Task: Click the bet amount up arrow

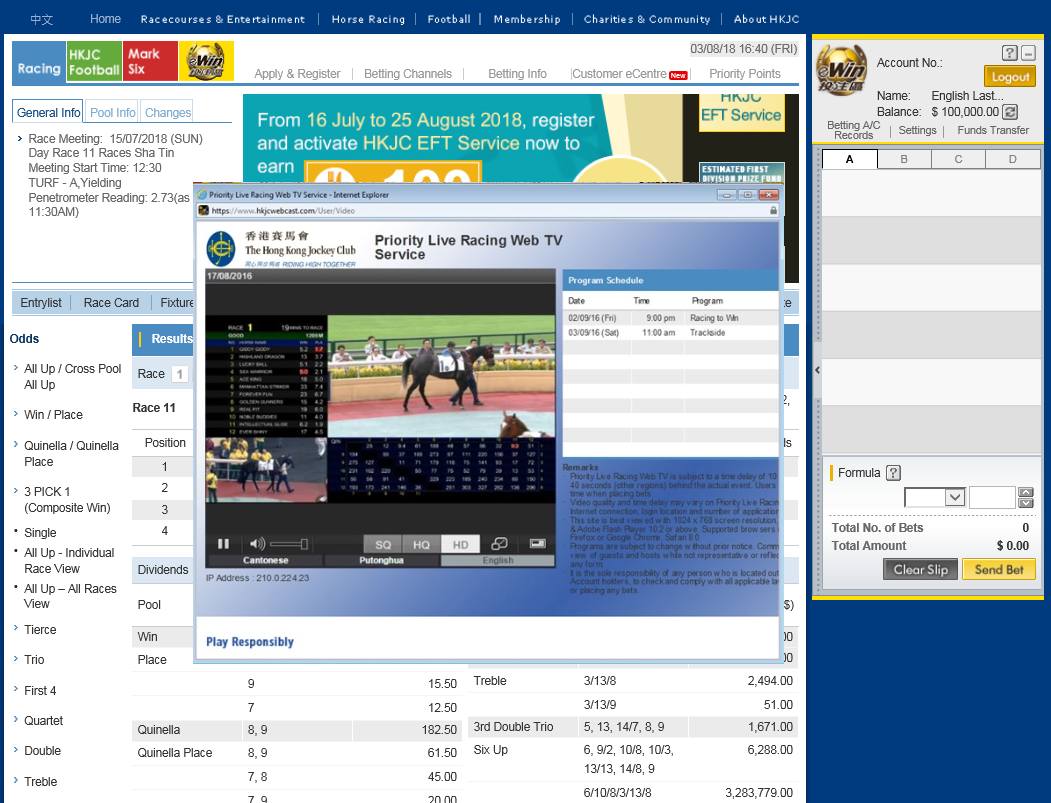Action: [x=1024, y=492]
